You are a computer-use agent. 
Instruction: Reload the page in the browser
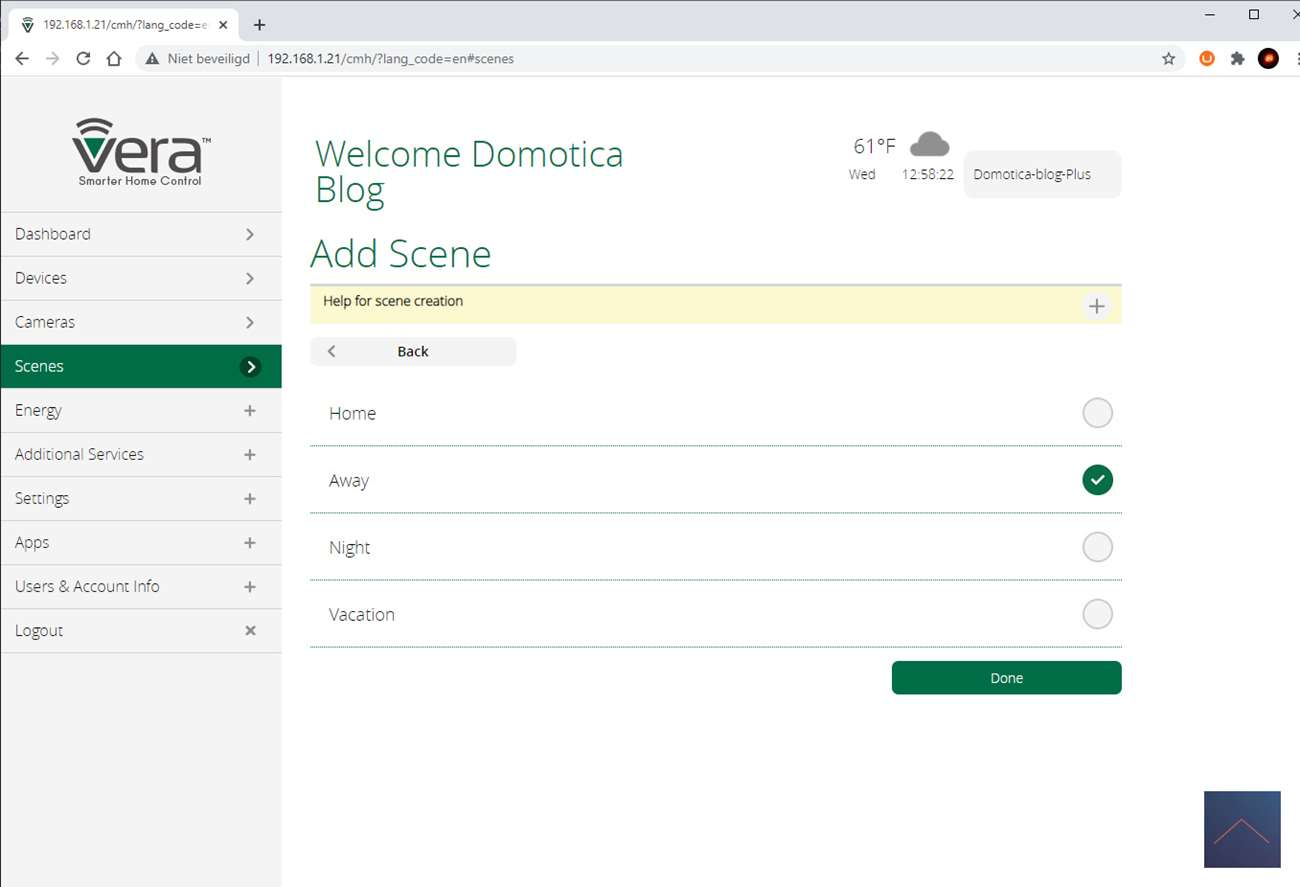coord(84,59)
